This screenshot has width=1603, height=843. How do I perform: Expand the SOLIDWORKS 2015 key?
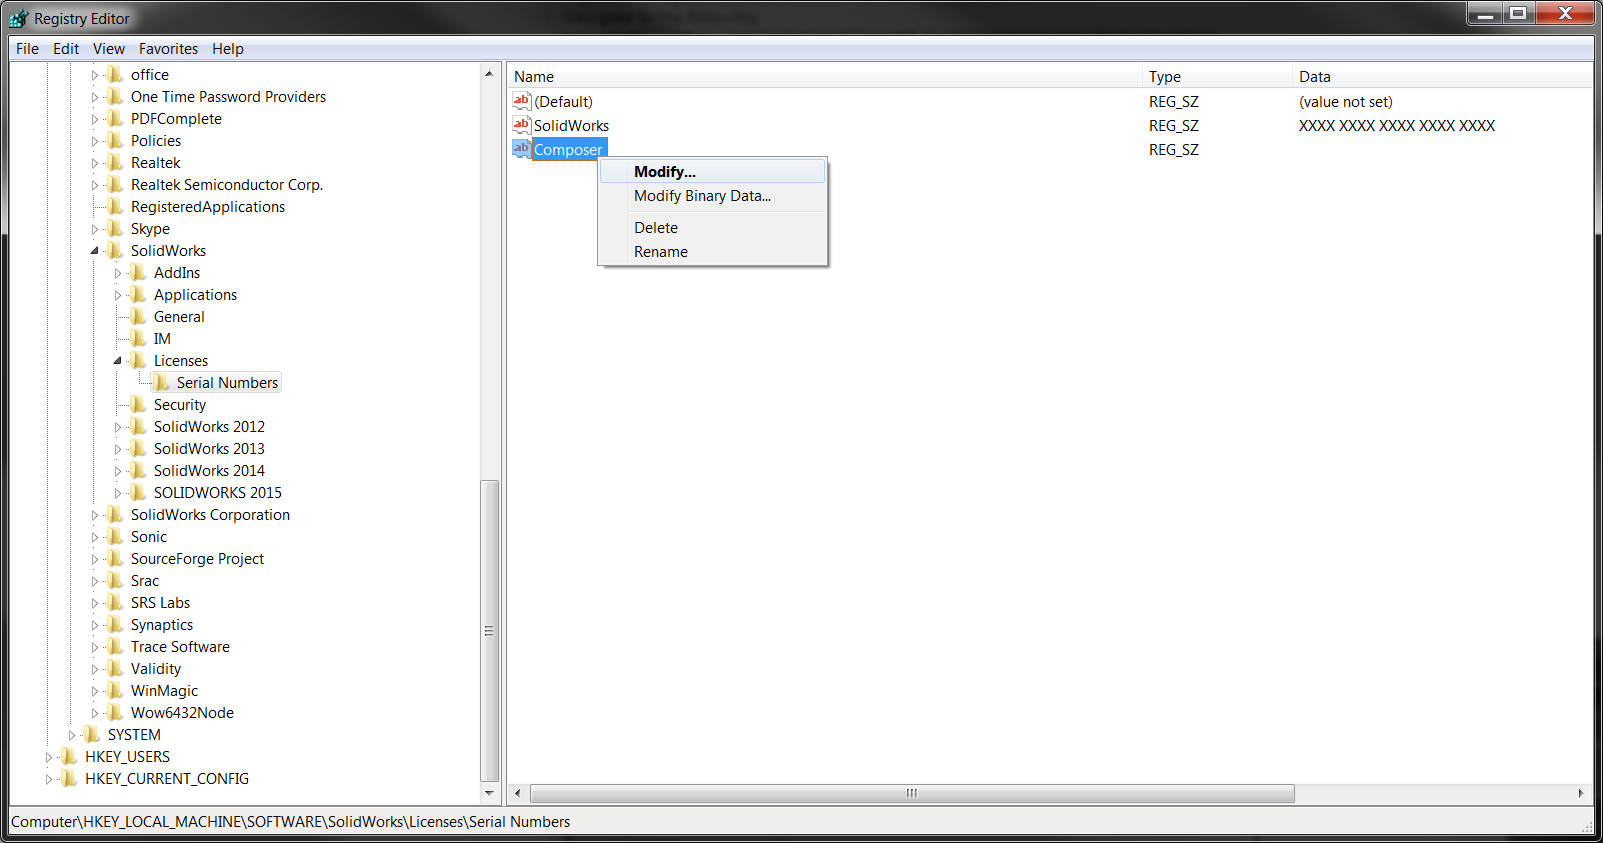pos(118,493)
